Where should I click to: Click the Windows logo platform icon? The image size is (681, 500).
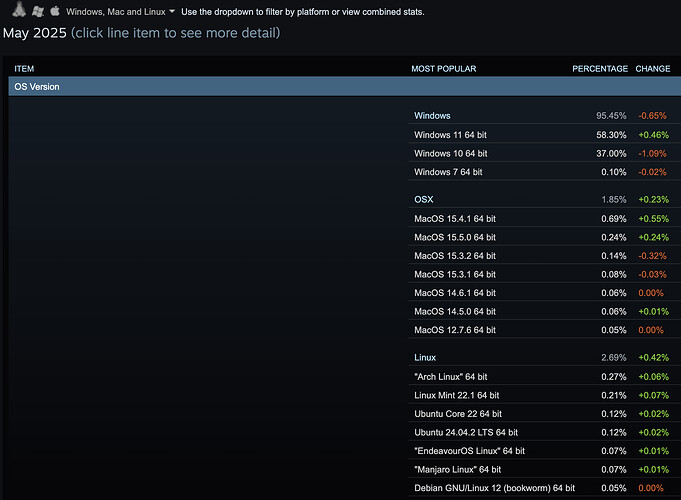click(38, 11)
